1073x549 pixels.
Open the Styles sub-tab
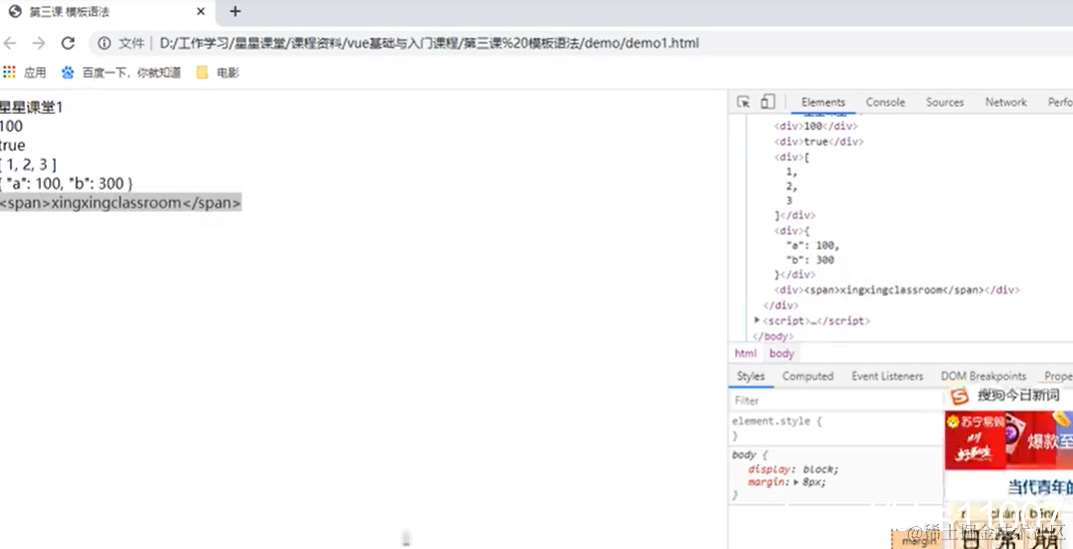(x=751, y=376)
